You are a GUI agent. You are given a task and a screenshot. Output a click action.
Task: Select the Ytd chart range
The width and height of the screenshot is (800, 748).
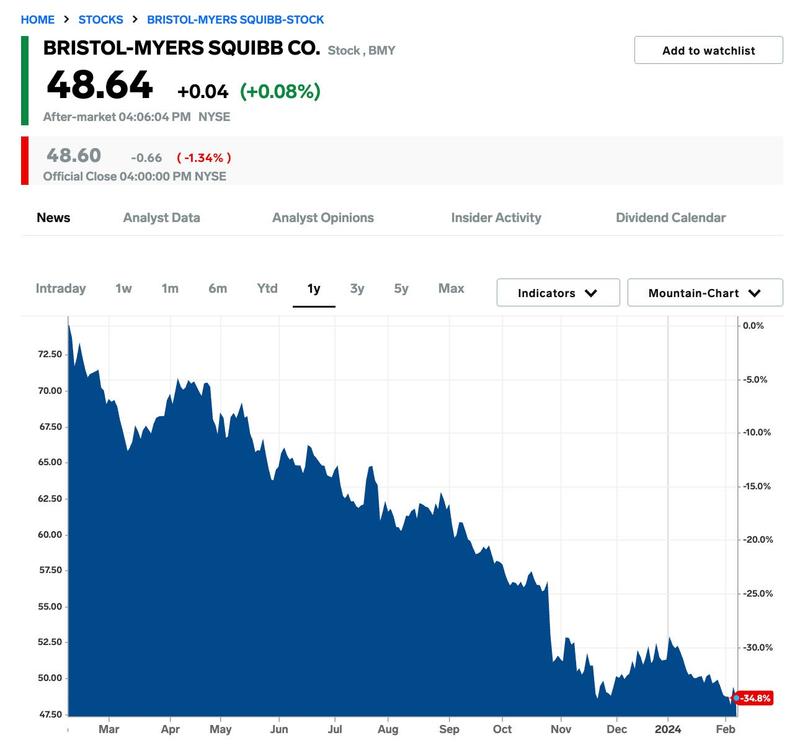tap(267, 289)
